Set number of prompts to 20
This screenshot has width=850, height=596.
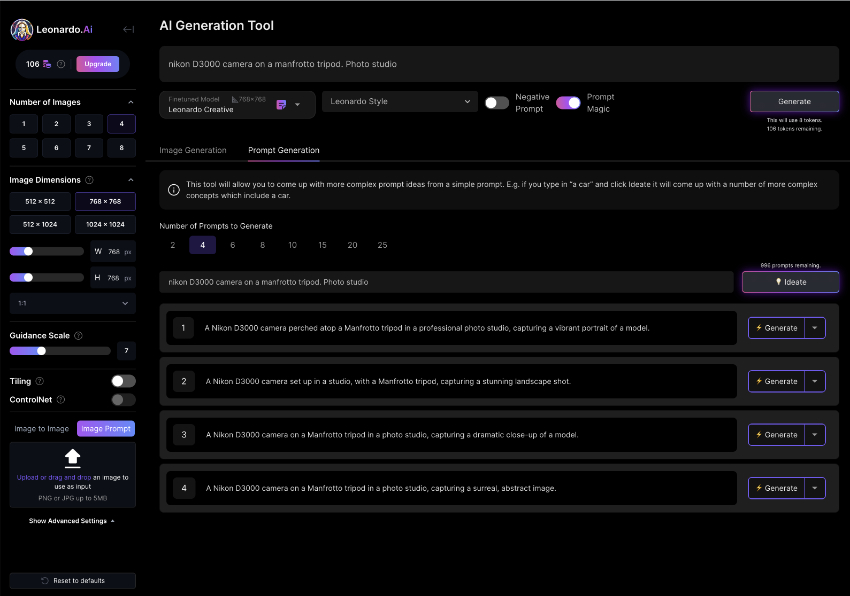click(352, 245)
